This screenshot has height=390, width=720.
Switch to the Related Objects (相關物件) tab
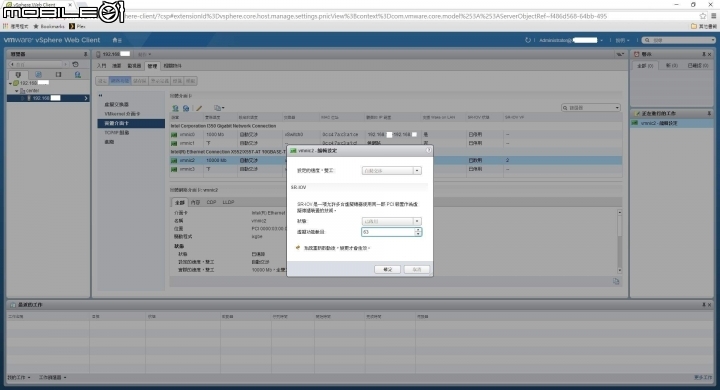tap(172, 66)
